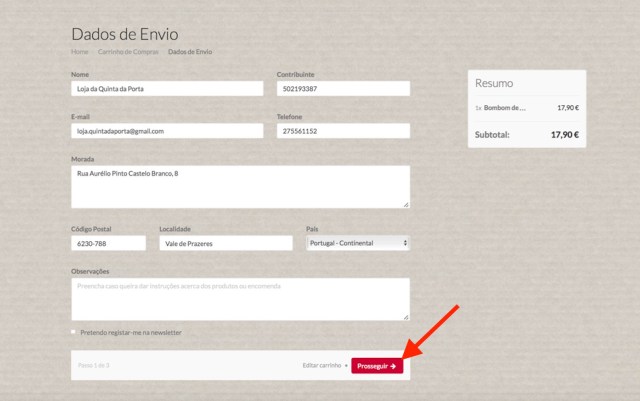Image resolution: width=640 pixels, height=401 pixels.
Task: Tick the newsletter registration checkbox
Action: [73, 332]
